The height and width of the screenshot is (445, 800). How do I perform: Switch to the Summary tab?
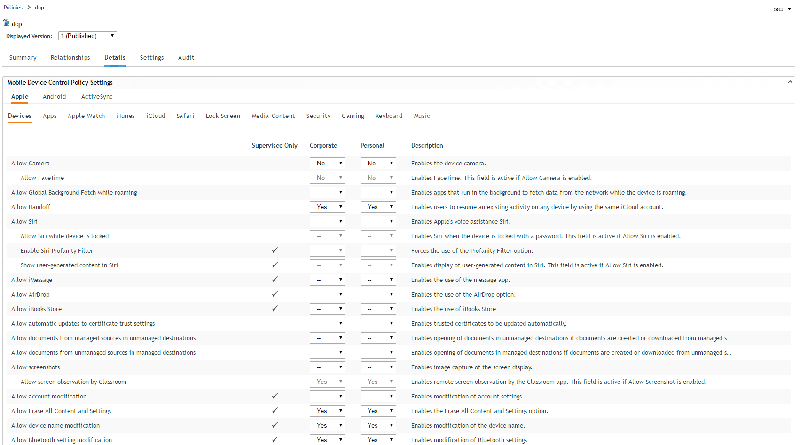(22, 58)
